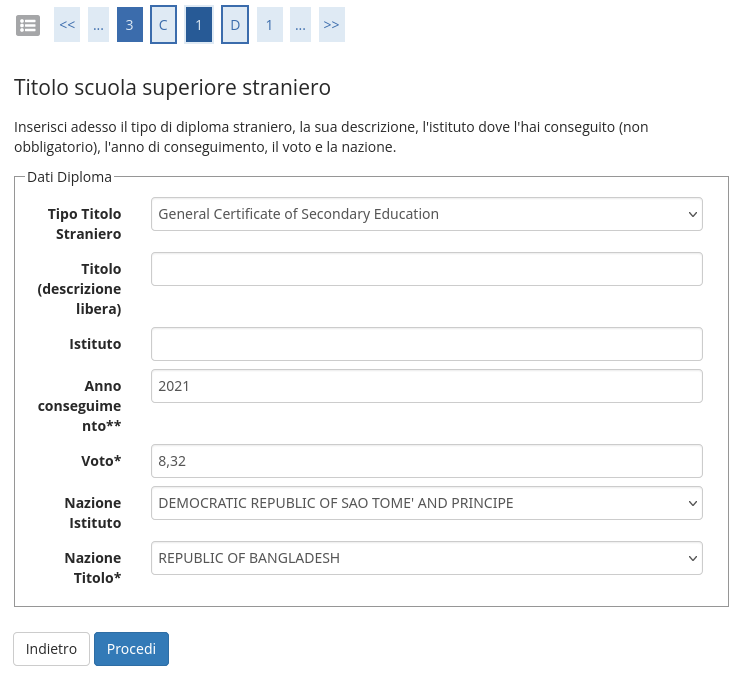
Task: Click the list menu icon
Action: pos(28,25)
